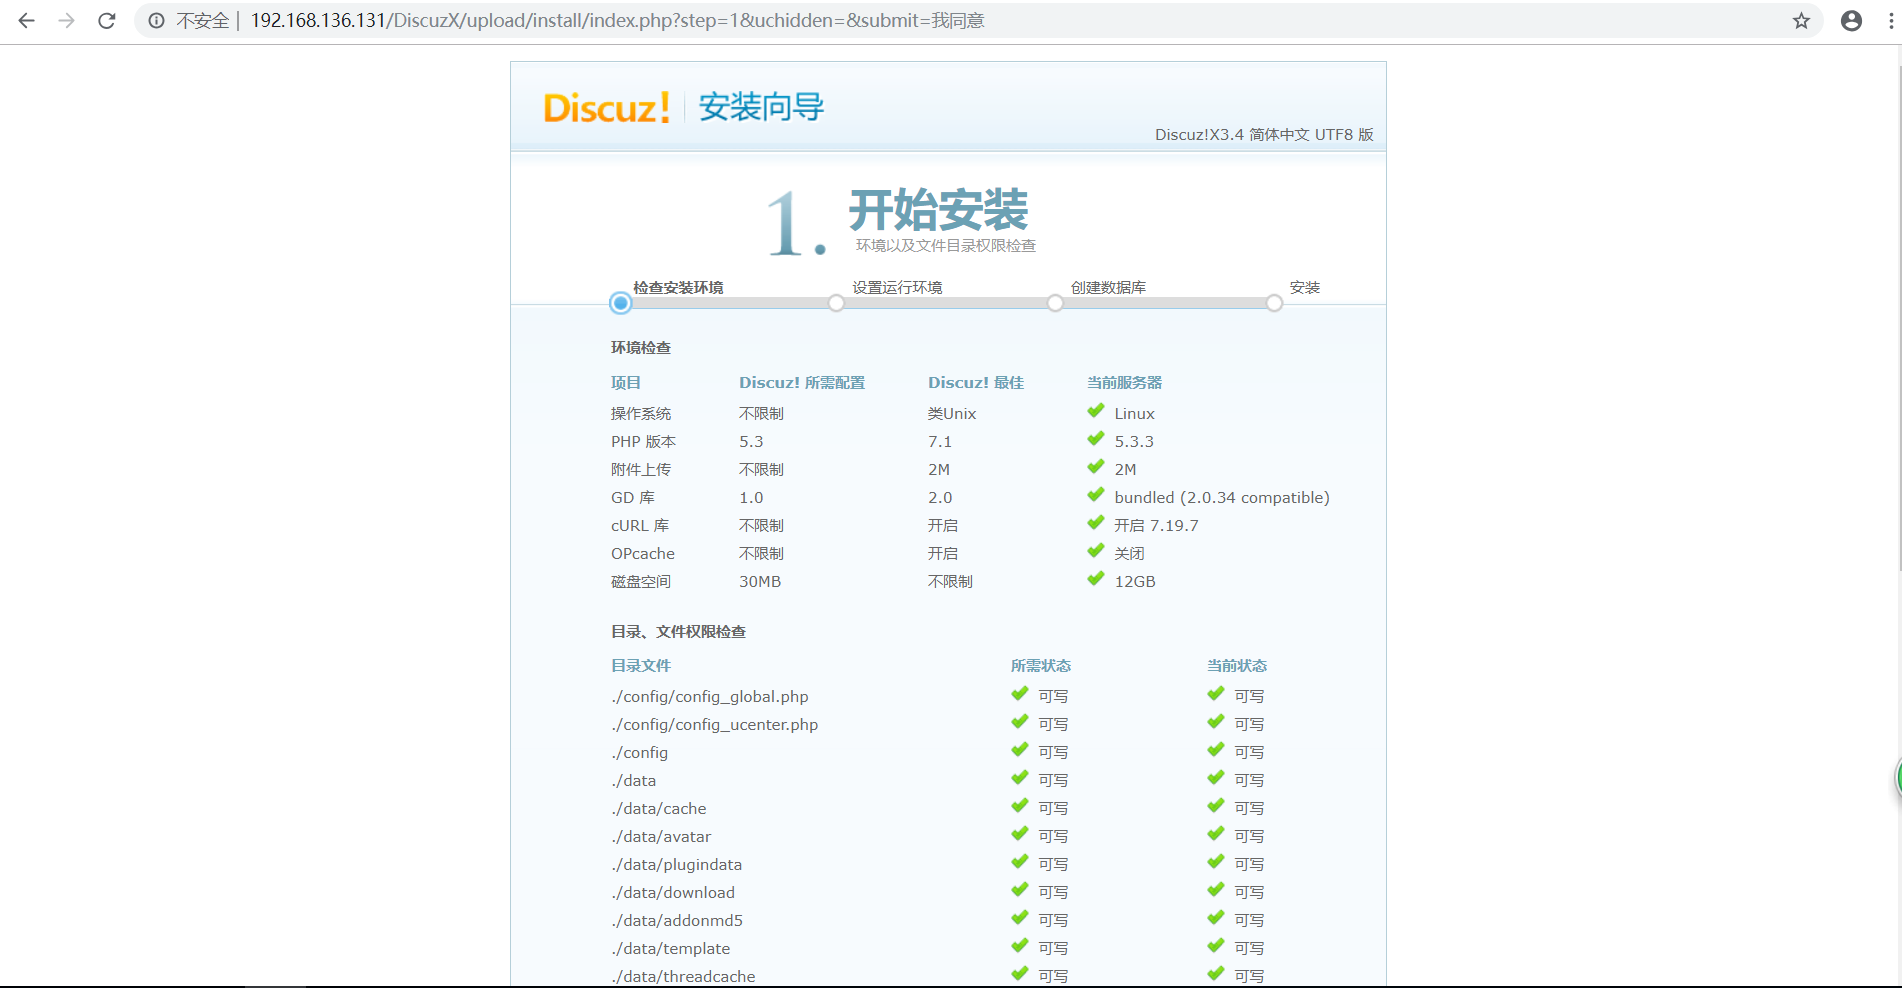Click the green check next to 12GB
The width and height of the screenshot is (1902, 988).
[1096, 578]
